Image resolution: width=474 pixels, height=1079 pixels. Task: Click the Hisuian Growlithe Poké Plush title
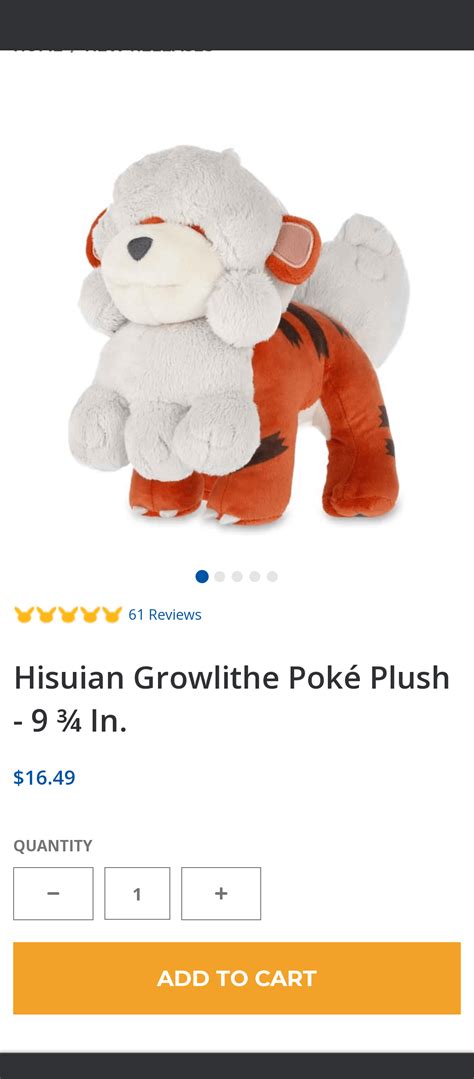click(232, 700)
